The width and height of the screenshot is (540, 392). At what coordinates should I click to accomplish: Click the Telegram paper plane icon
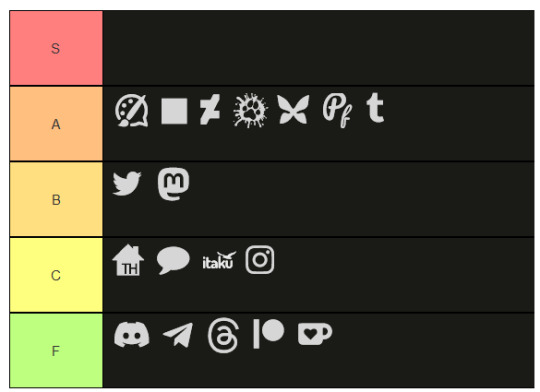[178, 335]
